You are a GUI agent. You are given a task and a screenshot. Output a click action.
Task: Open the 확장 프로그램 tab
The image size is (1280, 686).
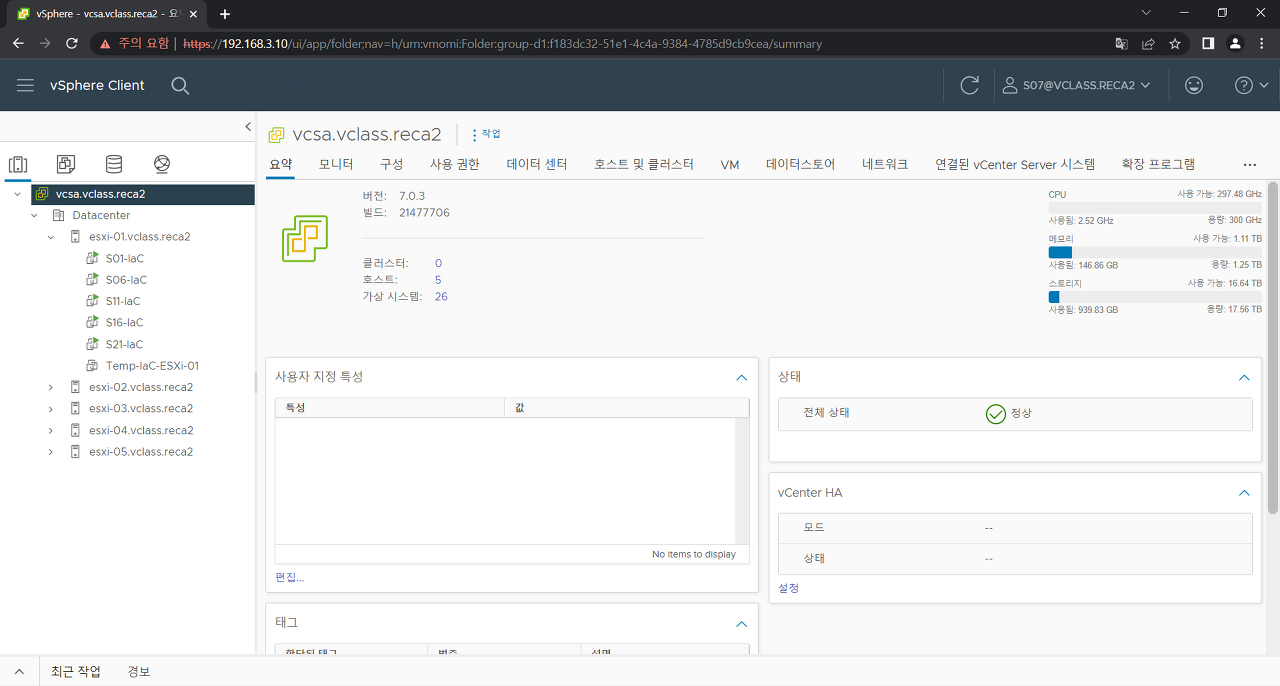pos(1158,164)
